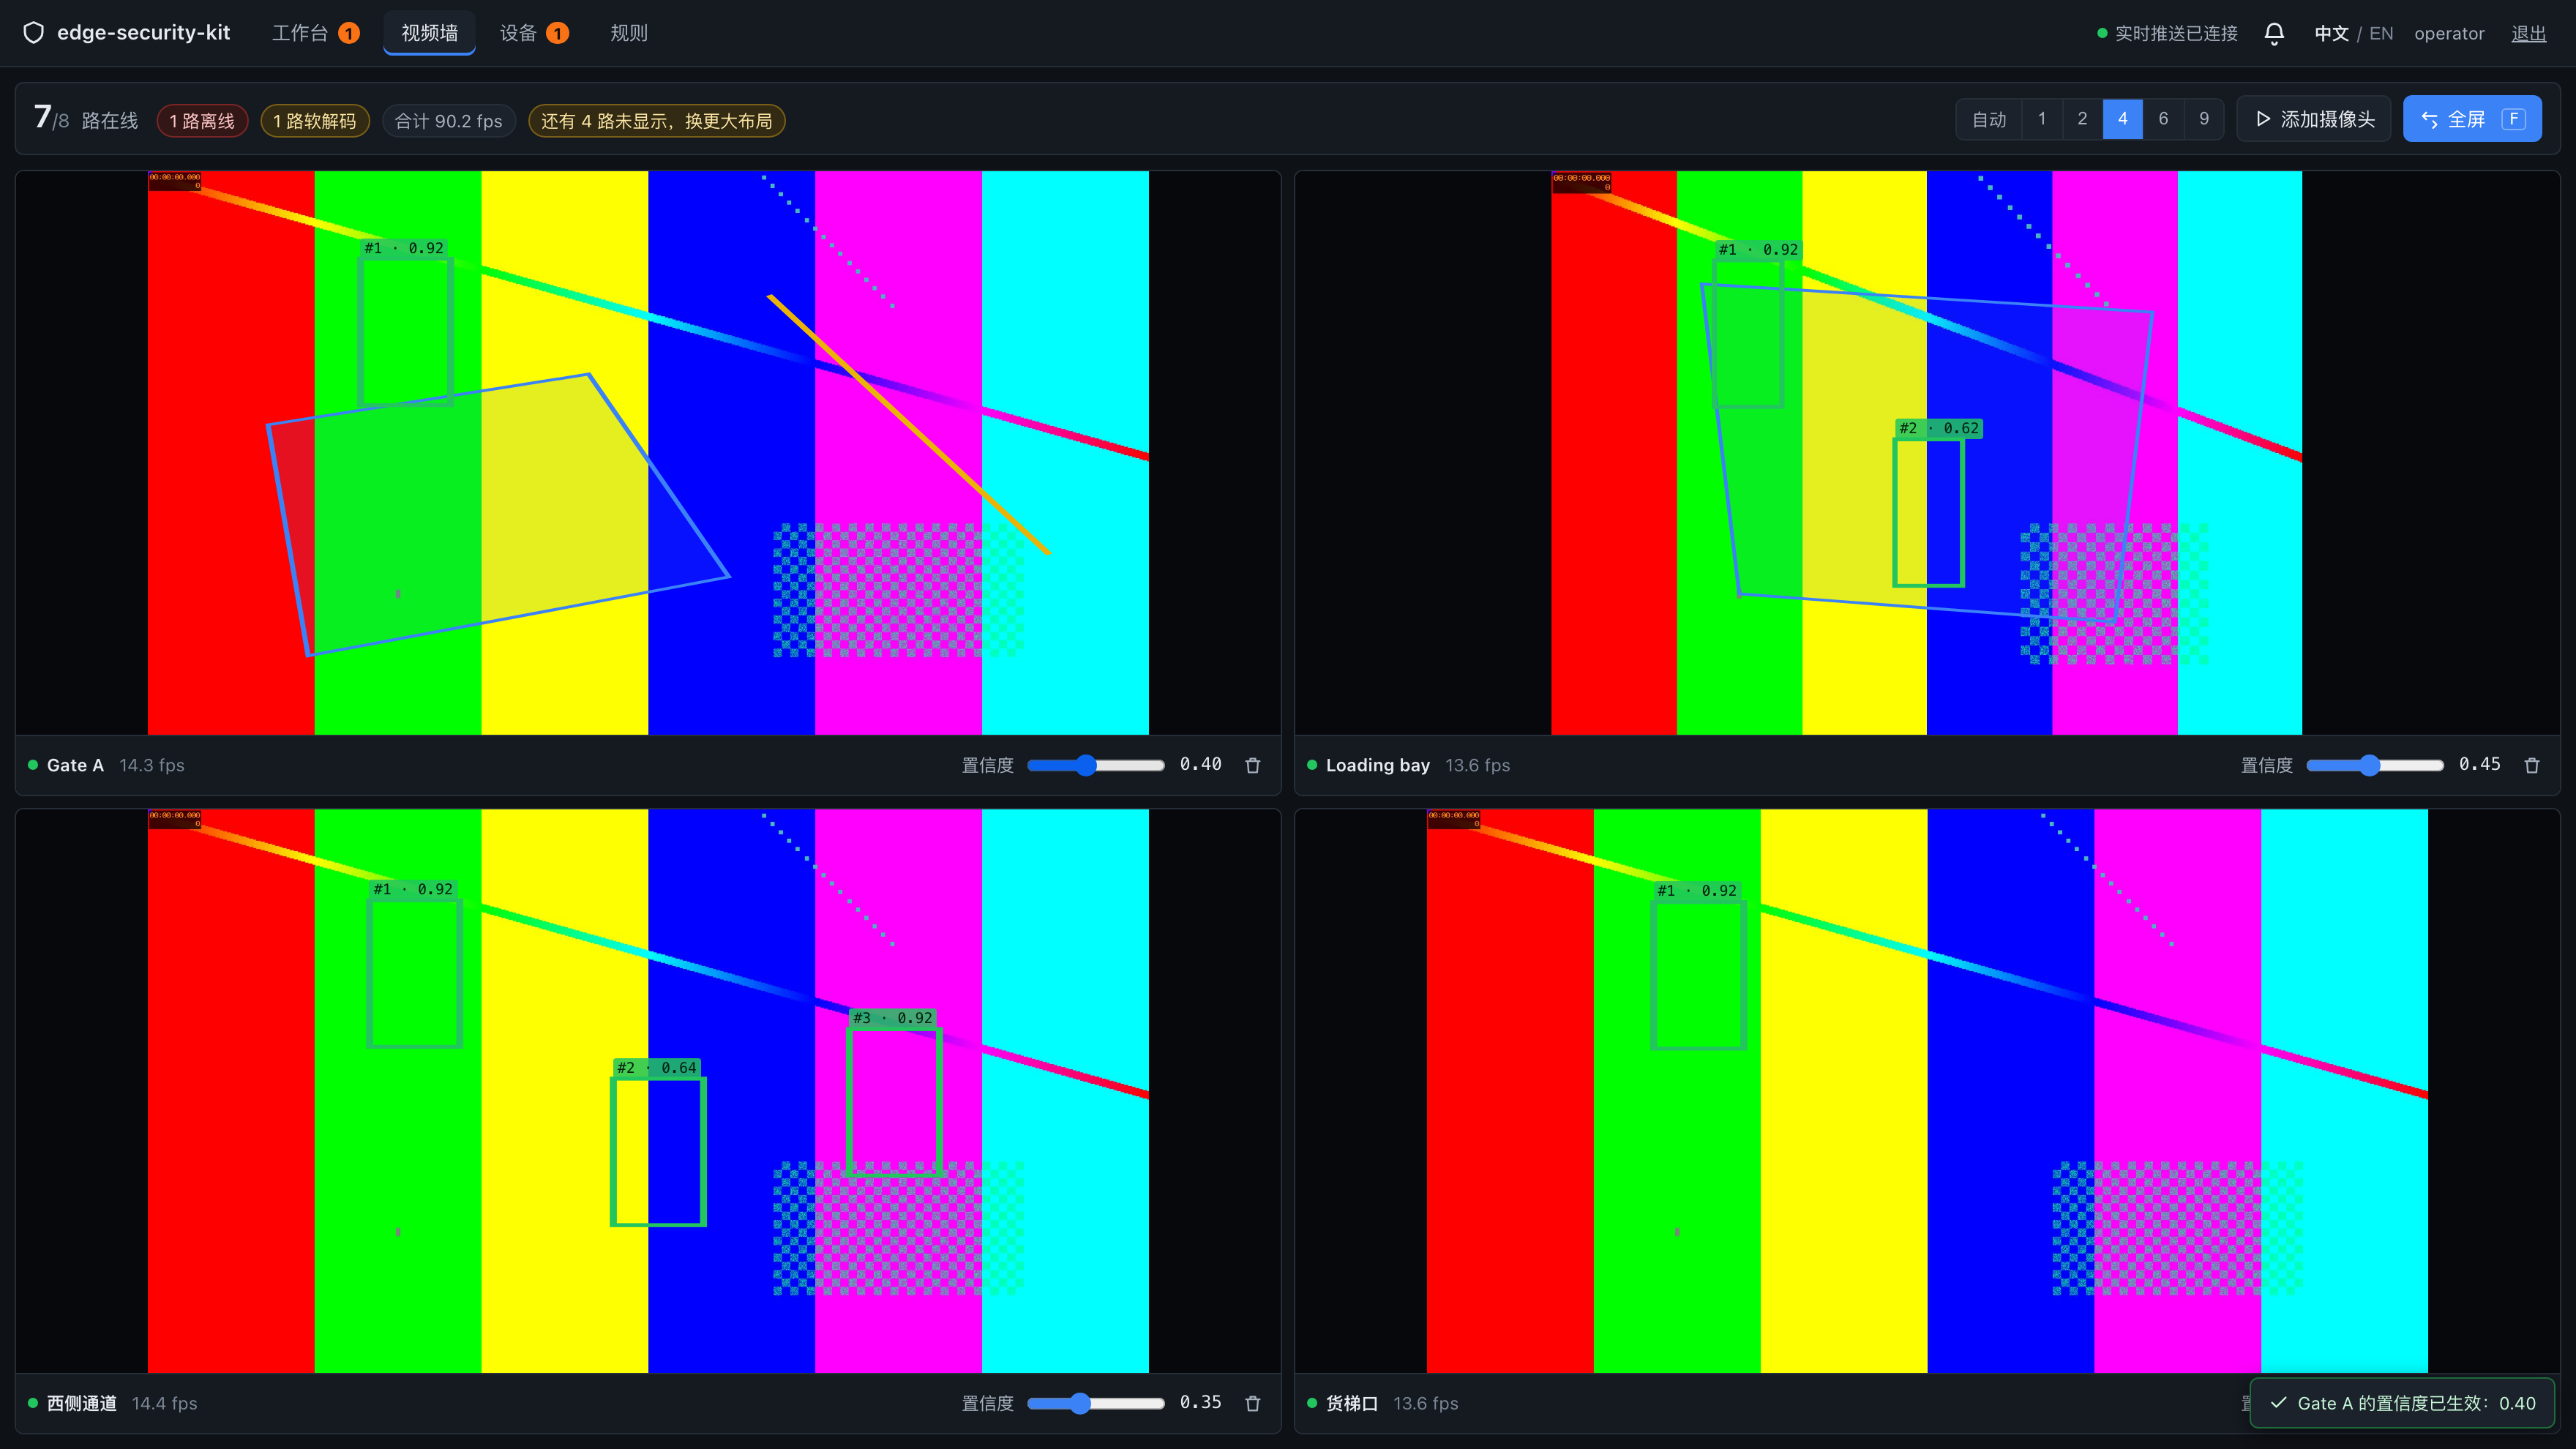
Task: Switch the grid layout to 9
Action: click(x=2204, y=119)
